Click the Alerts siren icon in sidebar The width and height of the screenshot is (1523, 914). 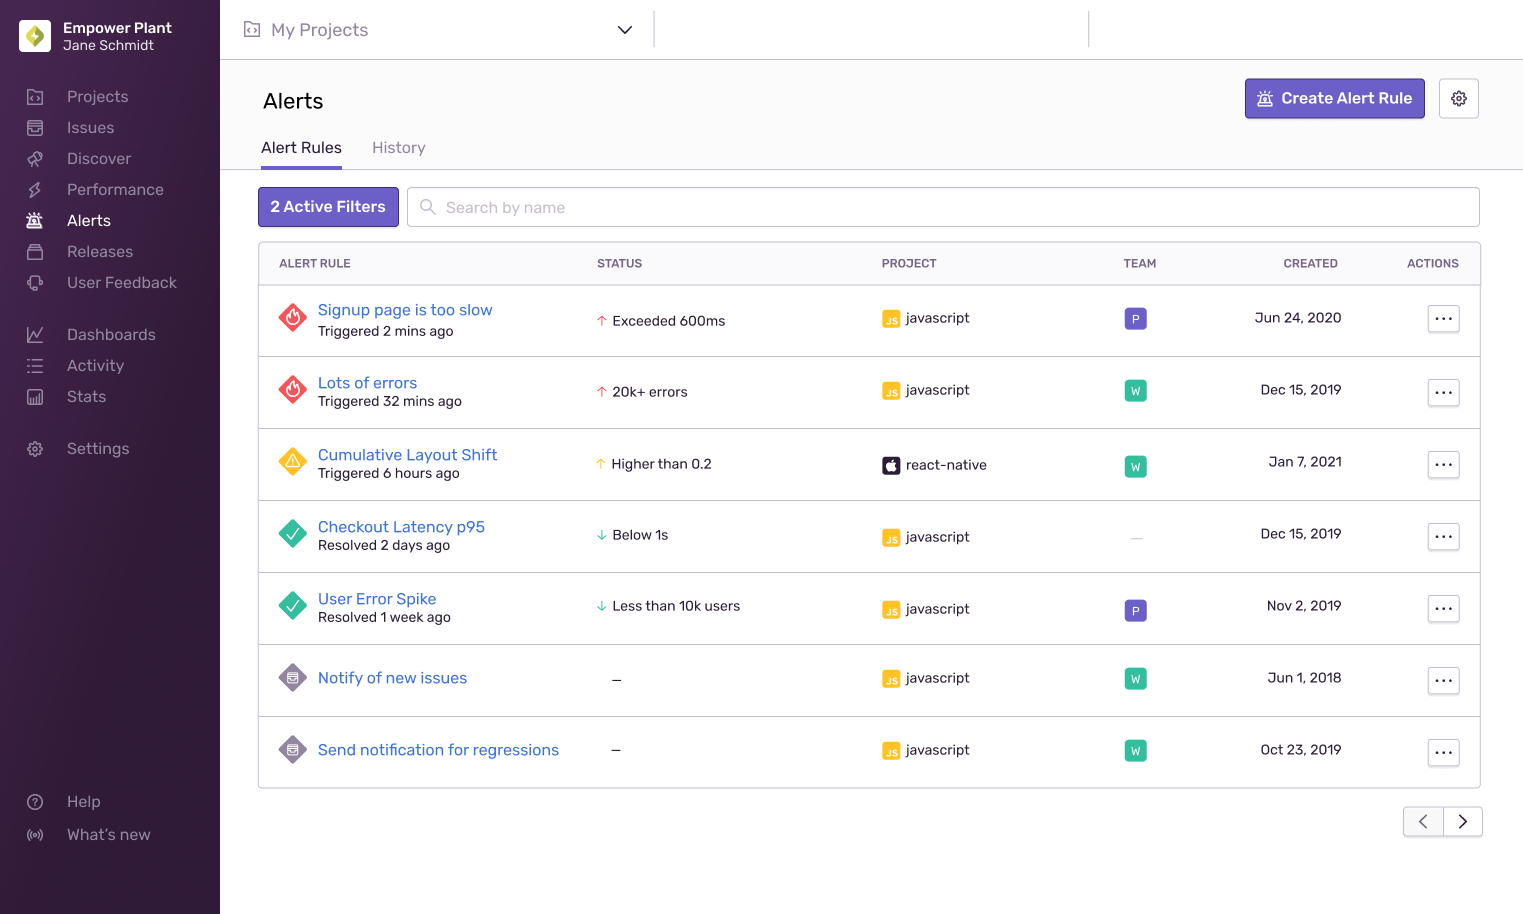pos(35,221)
